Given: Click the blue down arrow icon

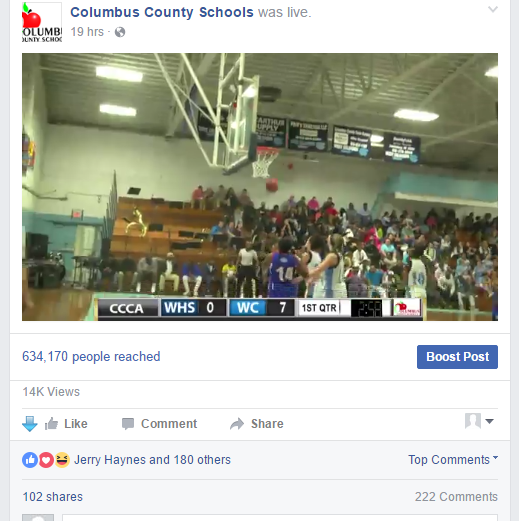Looking at the screenshot, I should 30,424.
